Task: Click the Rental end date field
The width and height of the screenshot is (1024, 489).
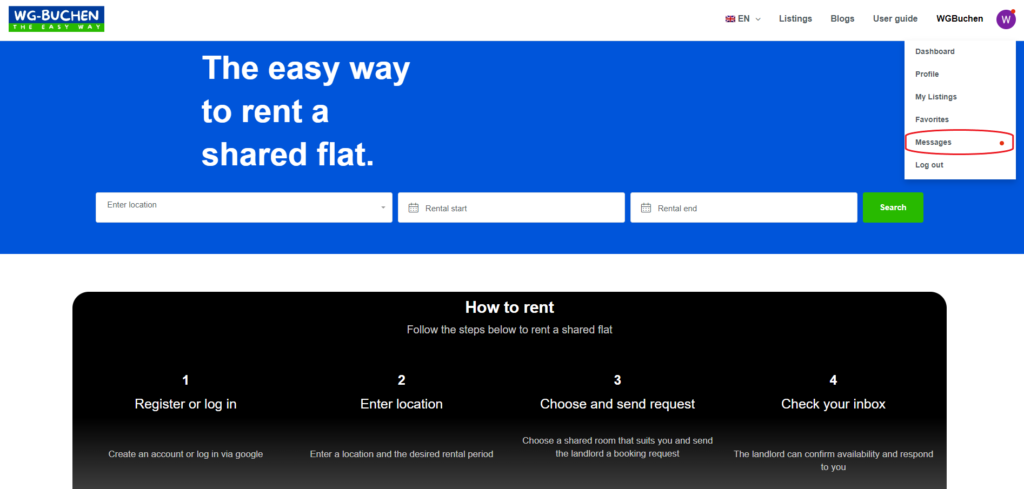Action: pos(744,208)
